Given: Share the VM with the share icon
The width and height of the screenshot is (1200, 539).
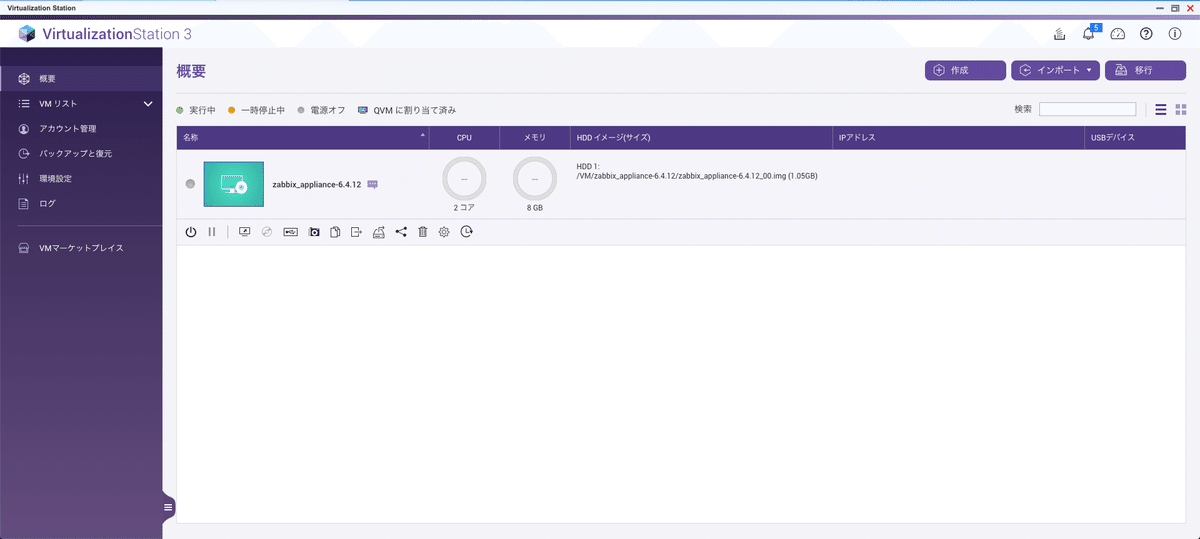Looking at the screenshot, I should click(x=401, y=232).
